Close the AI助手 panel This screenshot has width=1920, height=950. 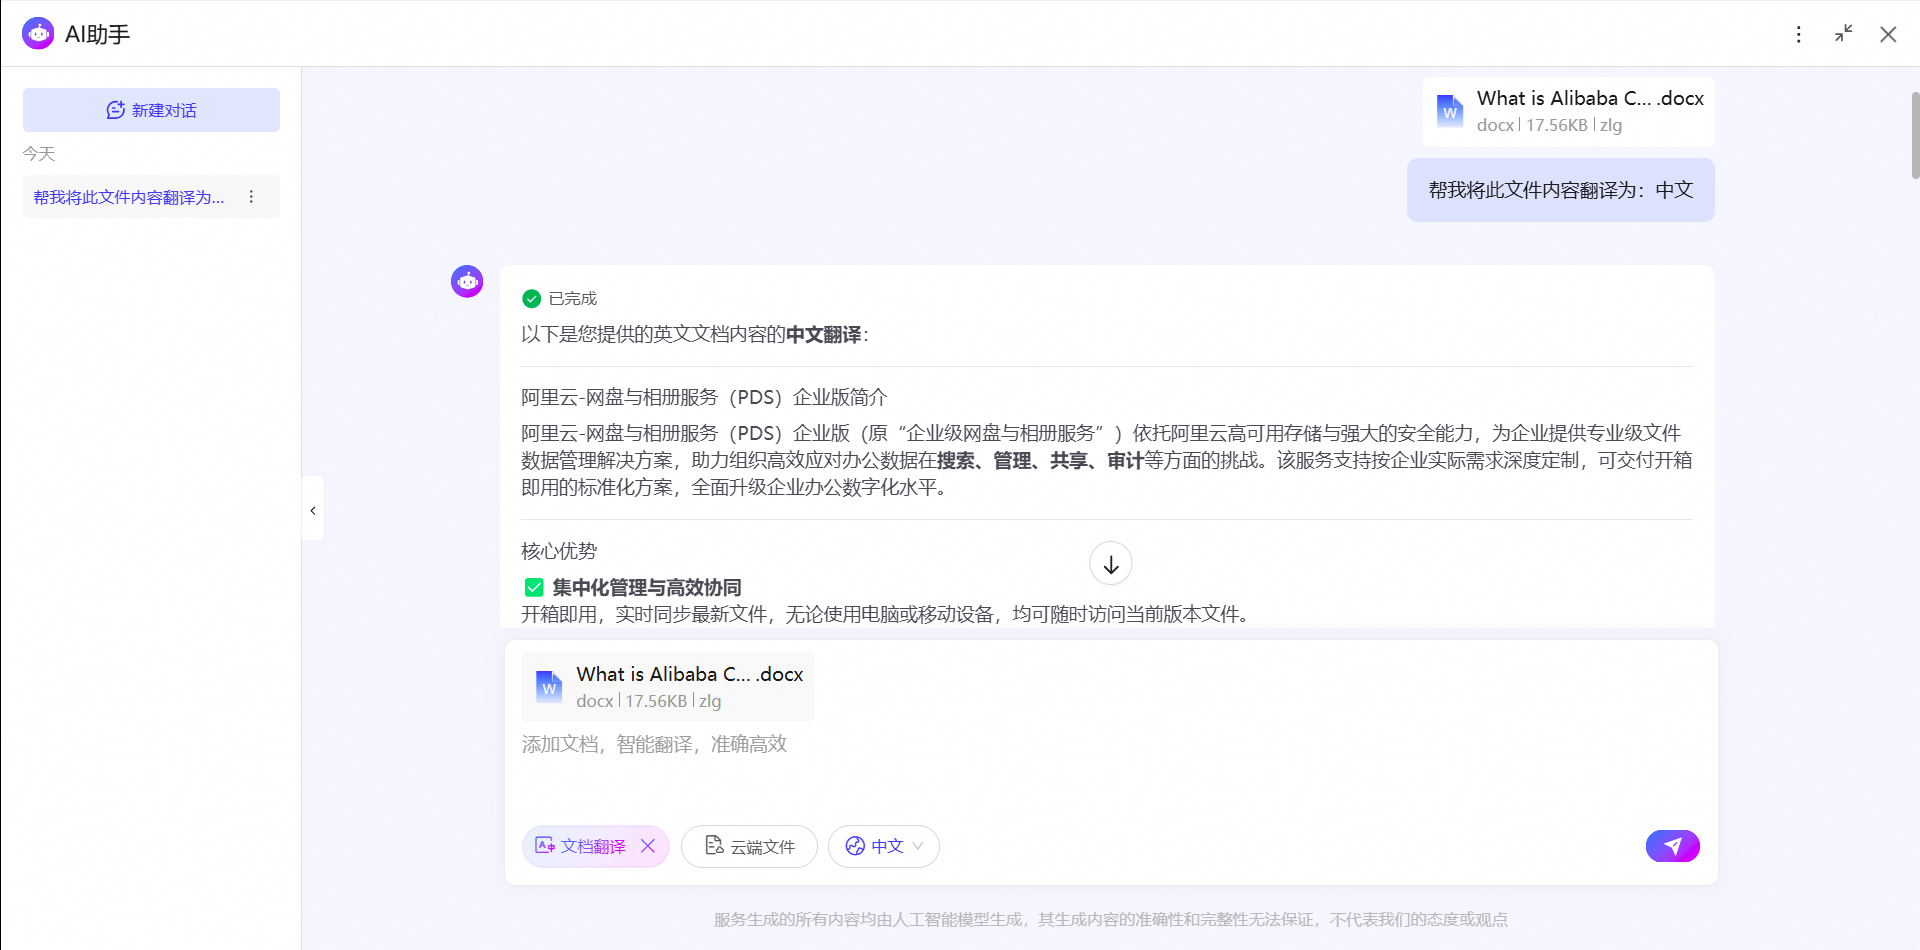[1888, 34]
